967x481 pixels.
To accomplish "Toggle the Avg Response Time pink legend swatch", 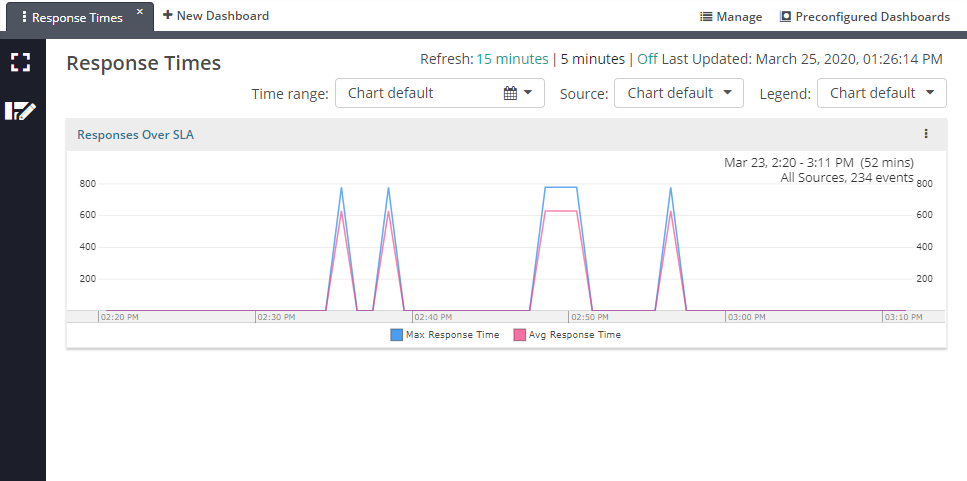I will (x=519, y=335).
